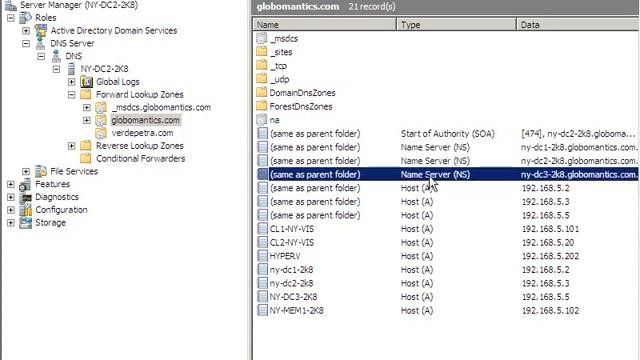Select the CL1-NY-VIS host record
The width and height of the screenshot is (640, 360).
point(447,229)
